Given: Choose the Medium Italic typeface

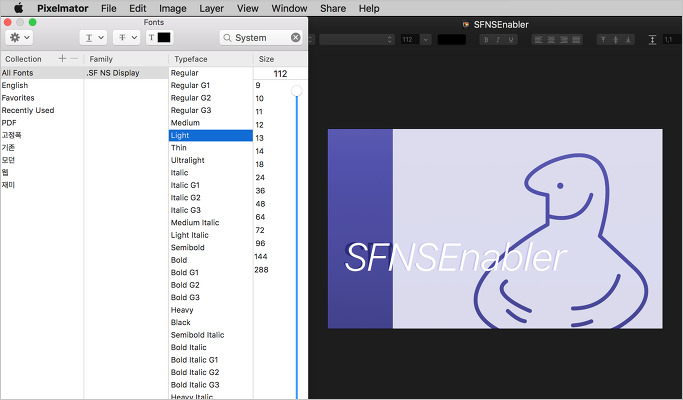Looking at the screenshot, I should coord(211,223).
